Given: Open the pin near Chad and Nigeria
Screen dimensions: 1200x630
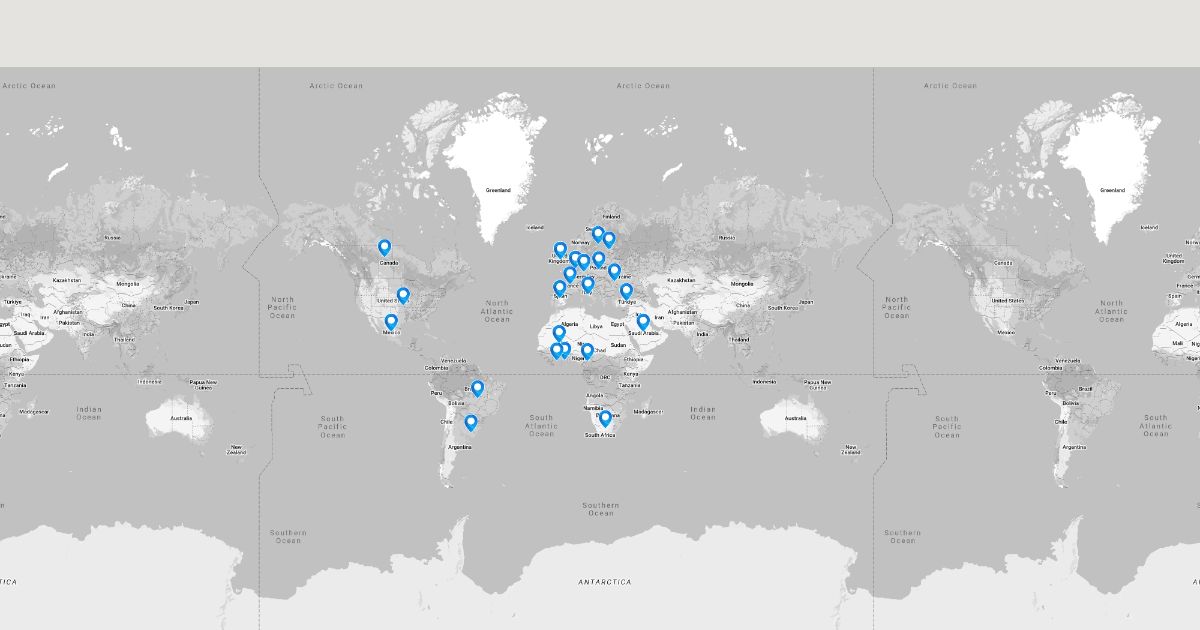Looking at the screenshot, I should coord(587,350).
